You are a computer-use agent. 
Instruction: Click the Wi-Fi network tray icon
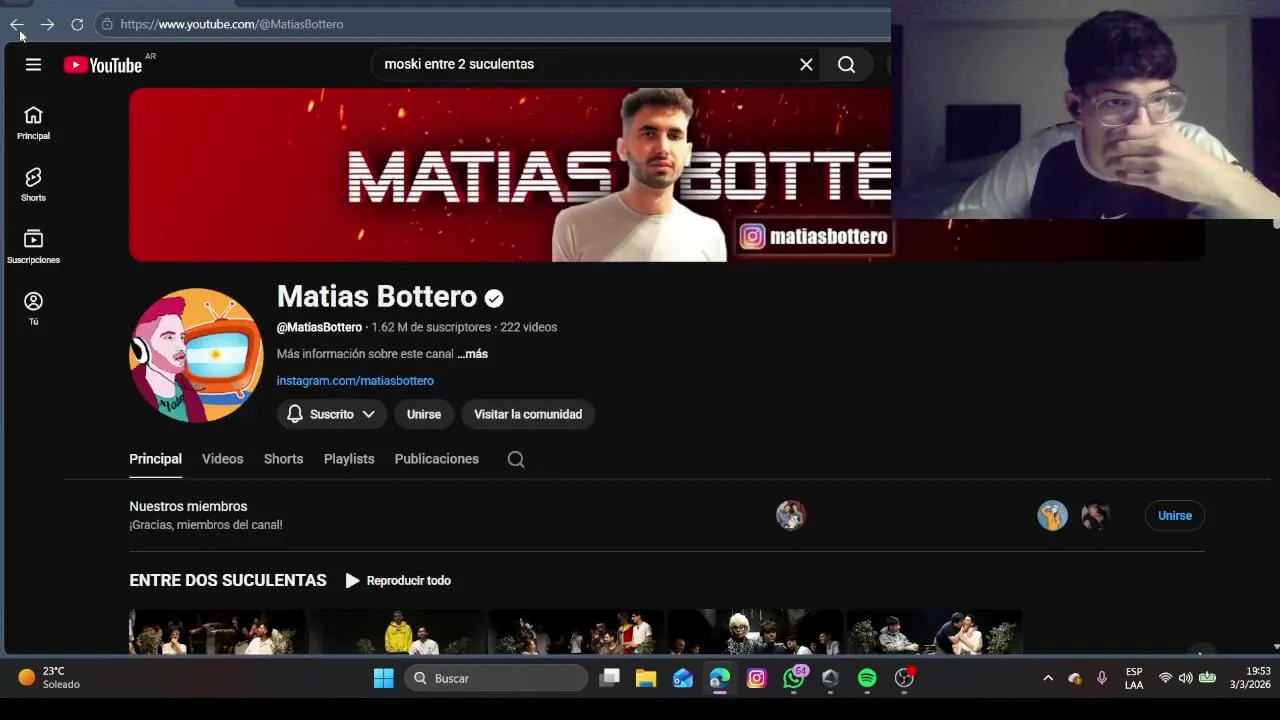[x=1165, y=678]
